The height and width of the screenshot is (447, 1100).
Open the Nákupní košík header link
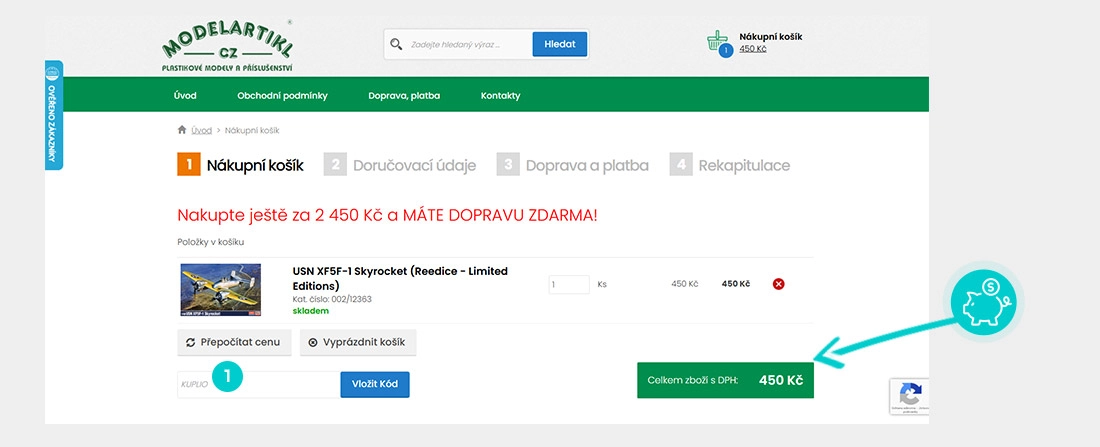coord(770,37)
